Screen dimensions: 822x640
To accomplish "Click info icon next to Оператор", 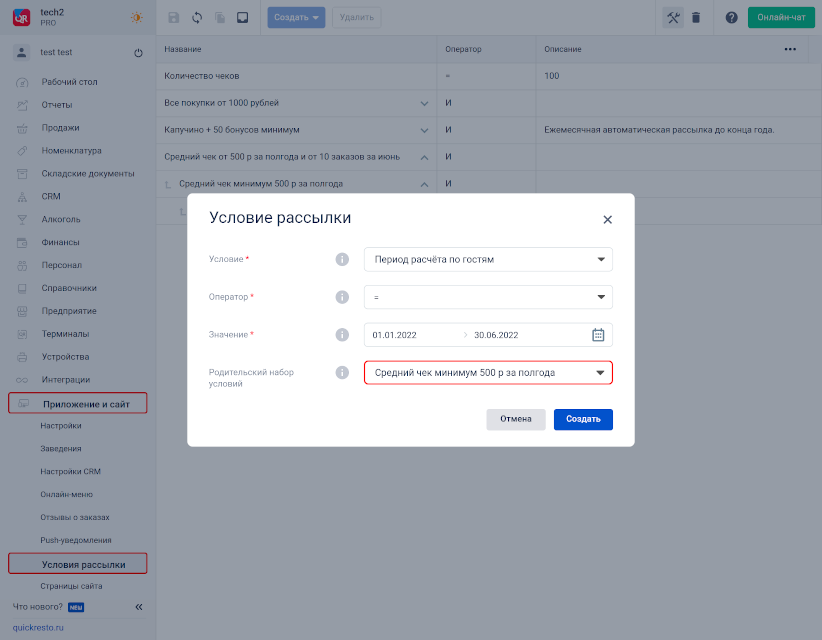I will point(342,297).
